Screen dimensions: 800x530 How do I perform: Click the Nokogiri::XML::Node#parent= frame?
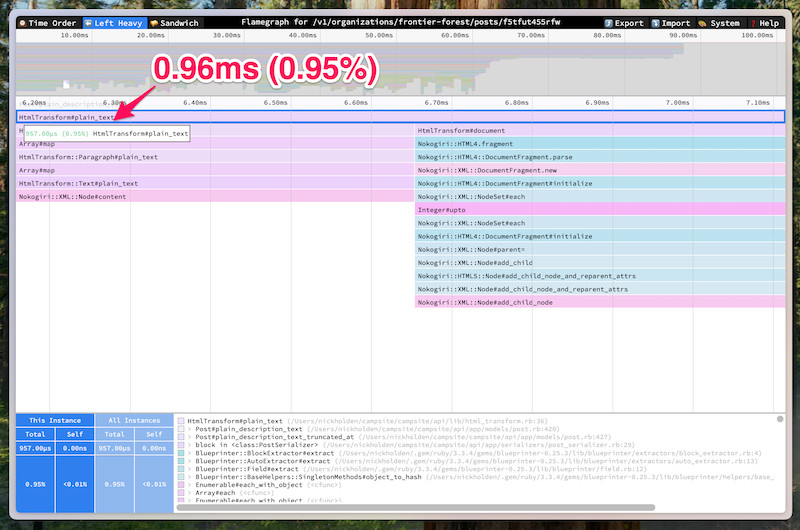(600, 249)
